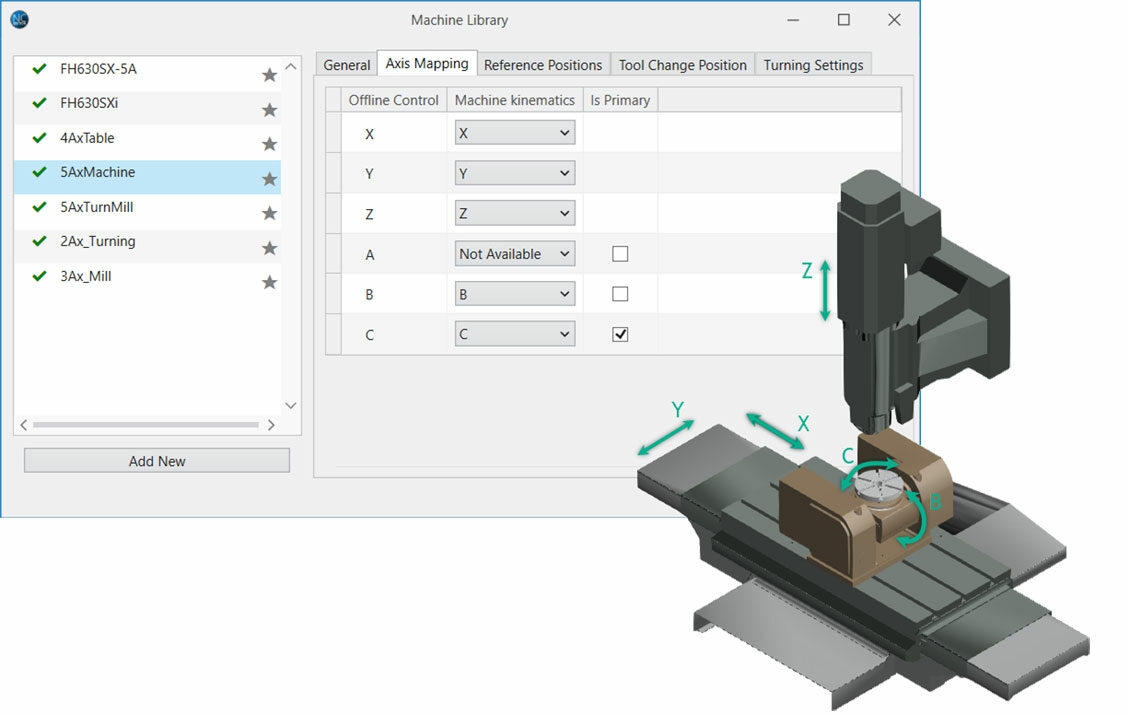Click the green checkmark beside 5AxTurnMill
Viewport: 1128px width, 715px height.
click(x=40, y=207)
